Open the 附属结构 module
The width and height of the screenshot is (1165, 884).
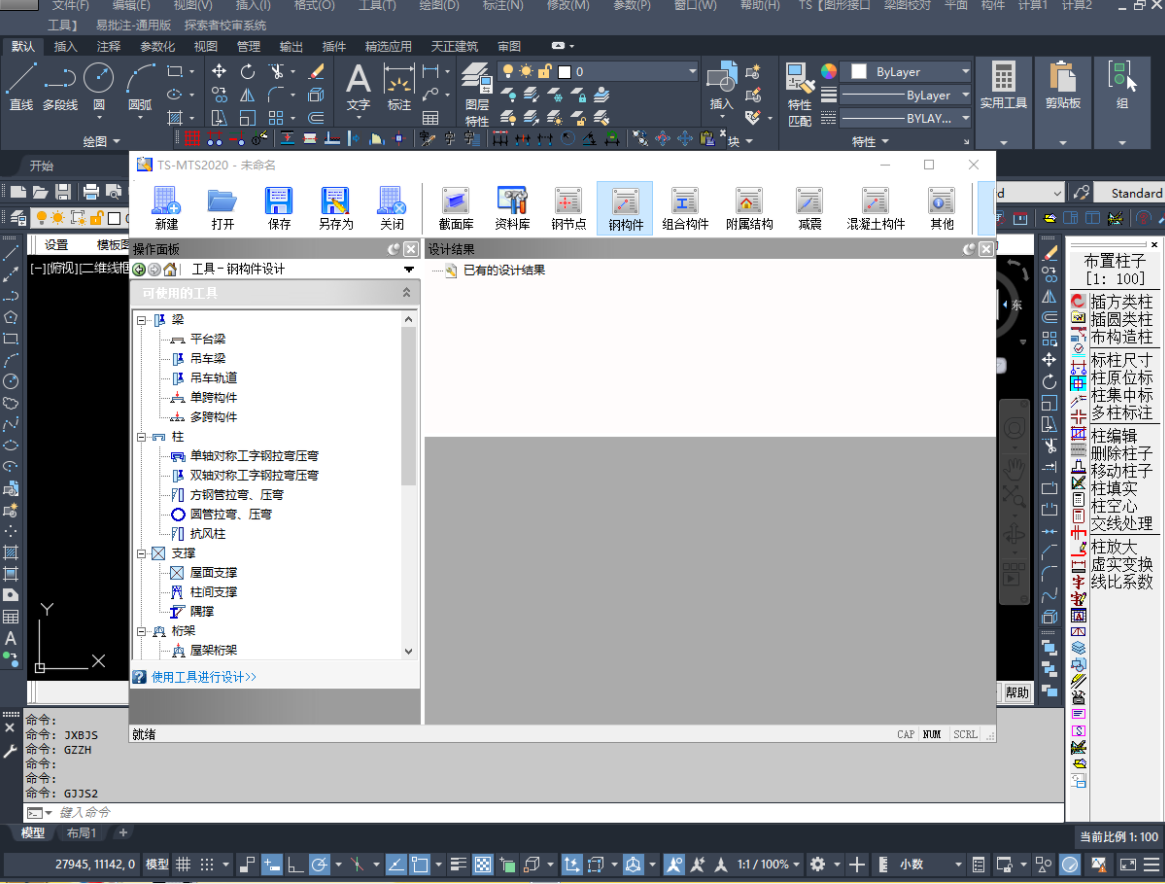tap(749, 208)
